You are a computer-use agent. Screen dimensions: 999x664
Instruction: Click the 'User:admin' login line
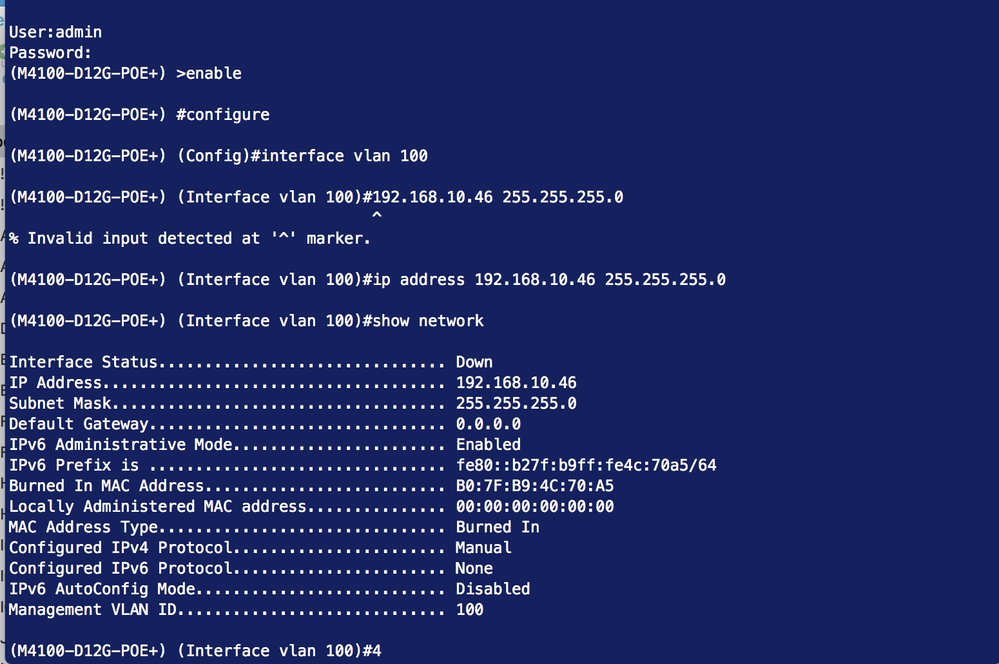tap(55, 32)
